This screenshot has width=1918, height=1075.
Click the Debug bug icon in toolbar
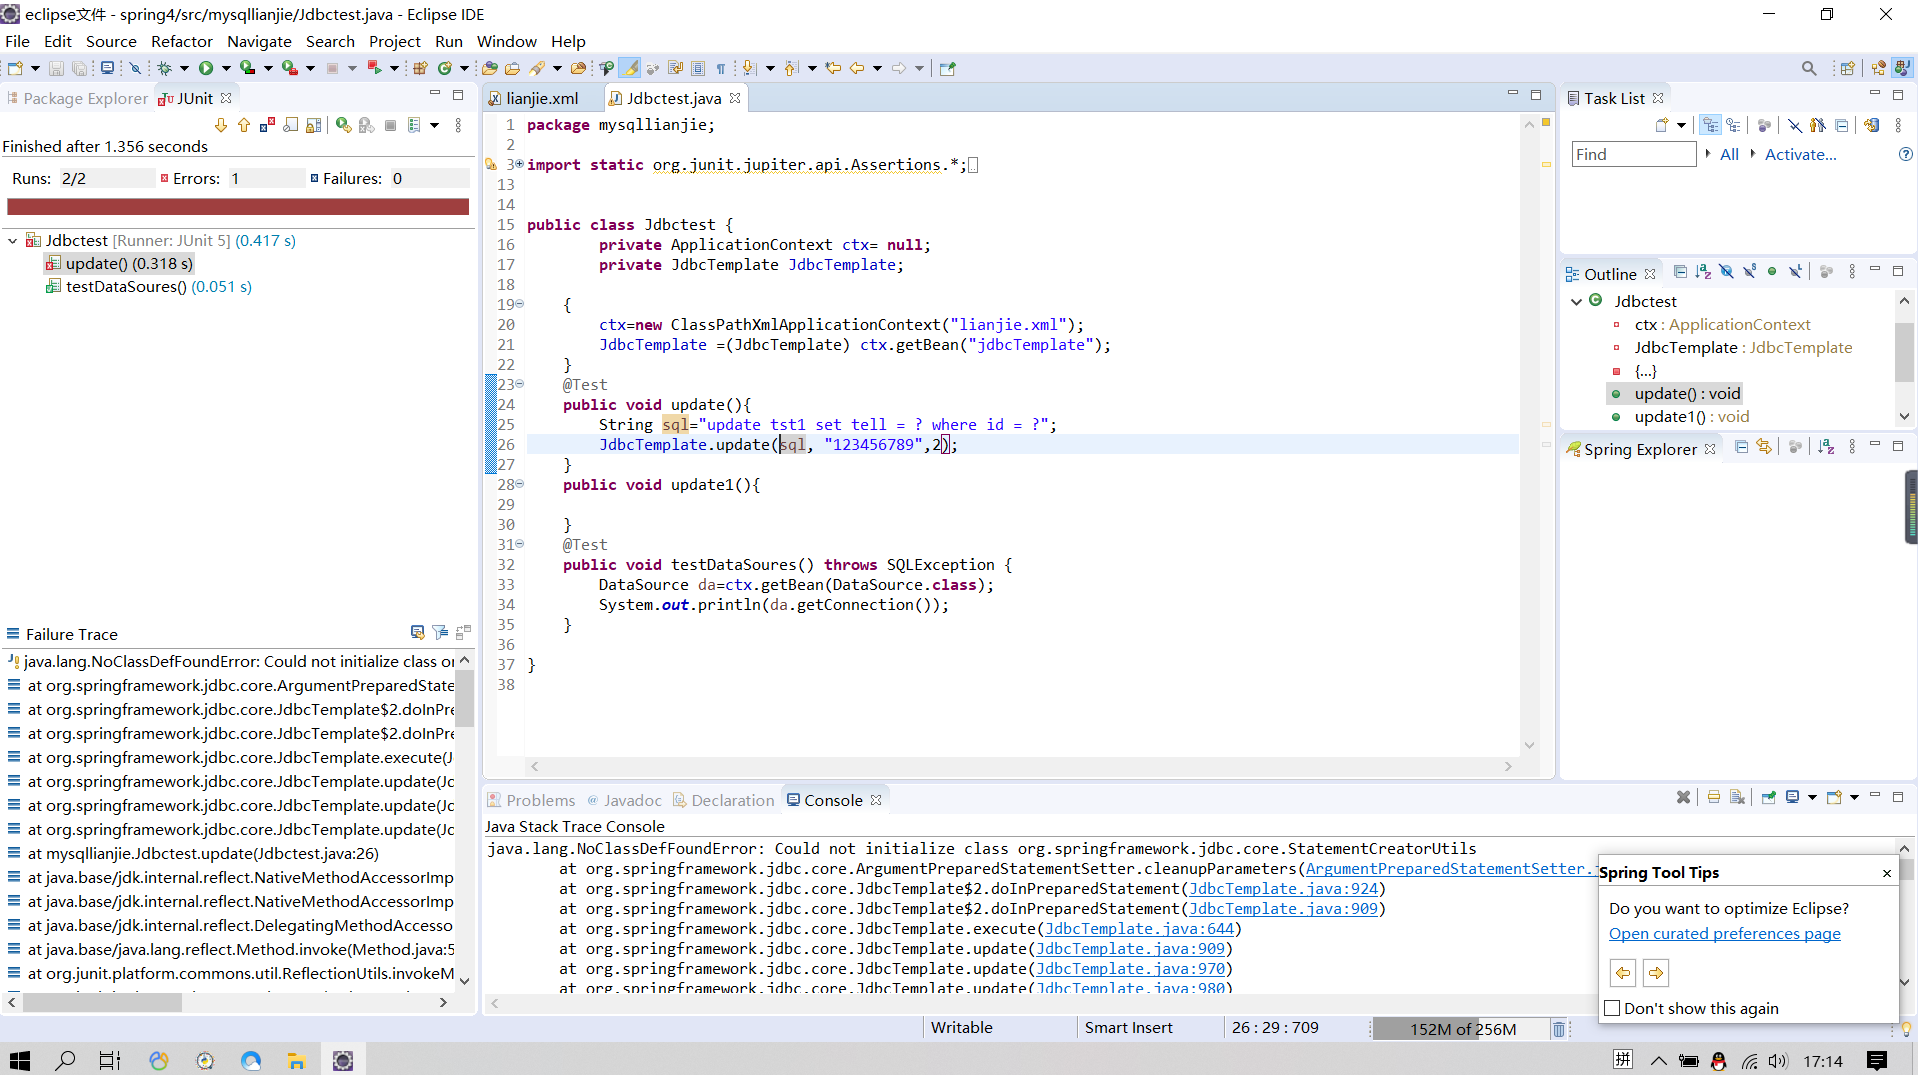[x=165, y=68]
